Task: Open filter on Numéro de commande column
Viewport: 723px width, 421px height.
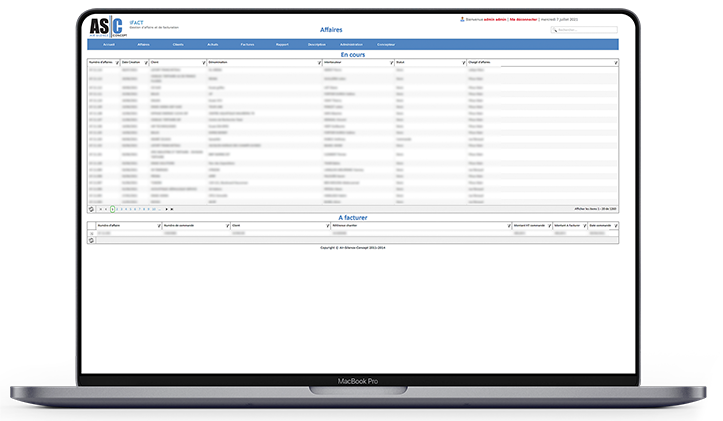Action: pyautogui.click(x=227, y=226)
